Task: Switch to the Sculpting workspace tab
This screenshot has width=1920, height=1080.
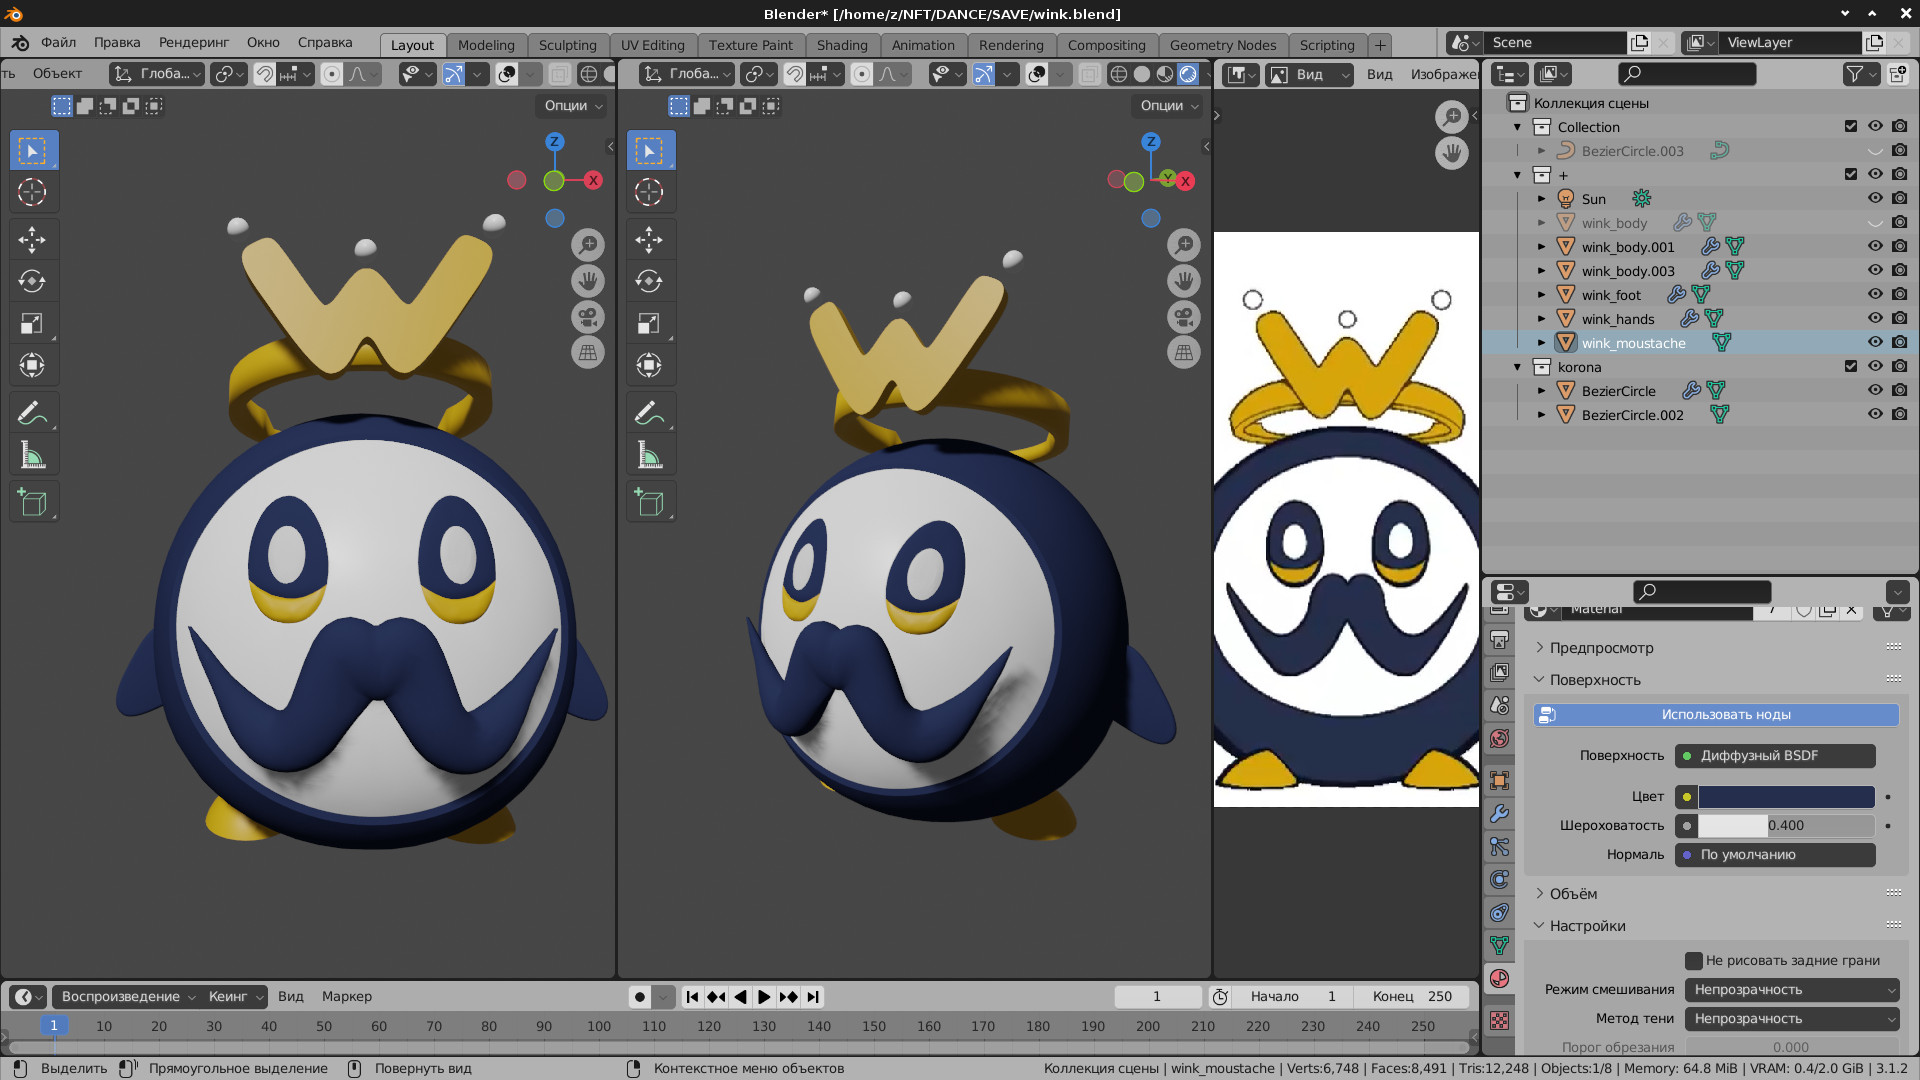Action: pyautogui.click(x=567, y=45)
